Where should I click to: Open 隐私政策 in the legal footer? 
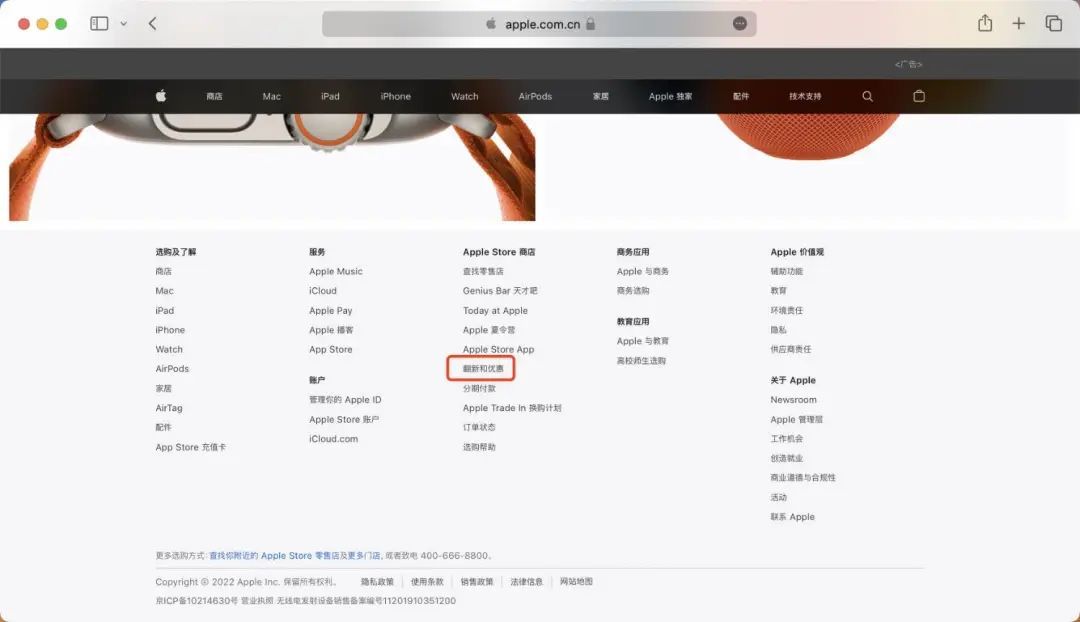click(x=377, y=582)
